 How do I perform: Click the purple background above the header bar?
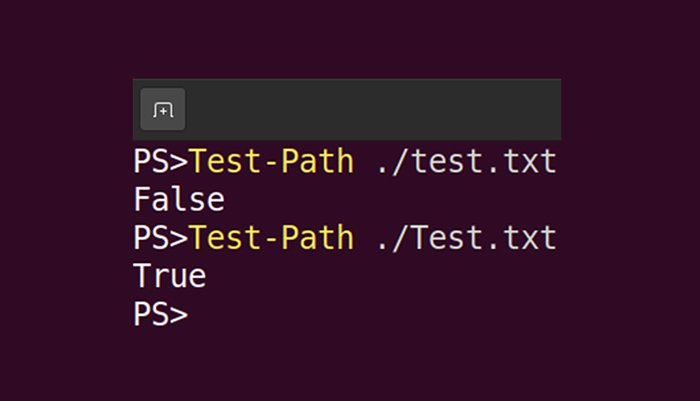coord(350,40)
